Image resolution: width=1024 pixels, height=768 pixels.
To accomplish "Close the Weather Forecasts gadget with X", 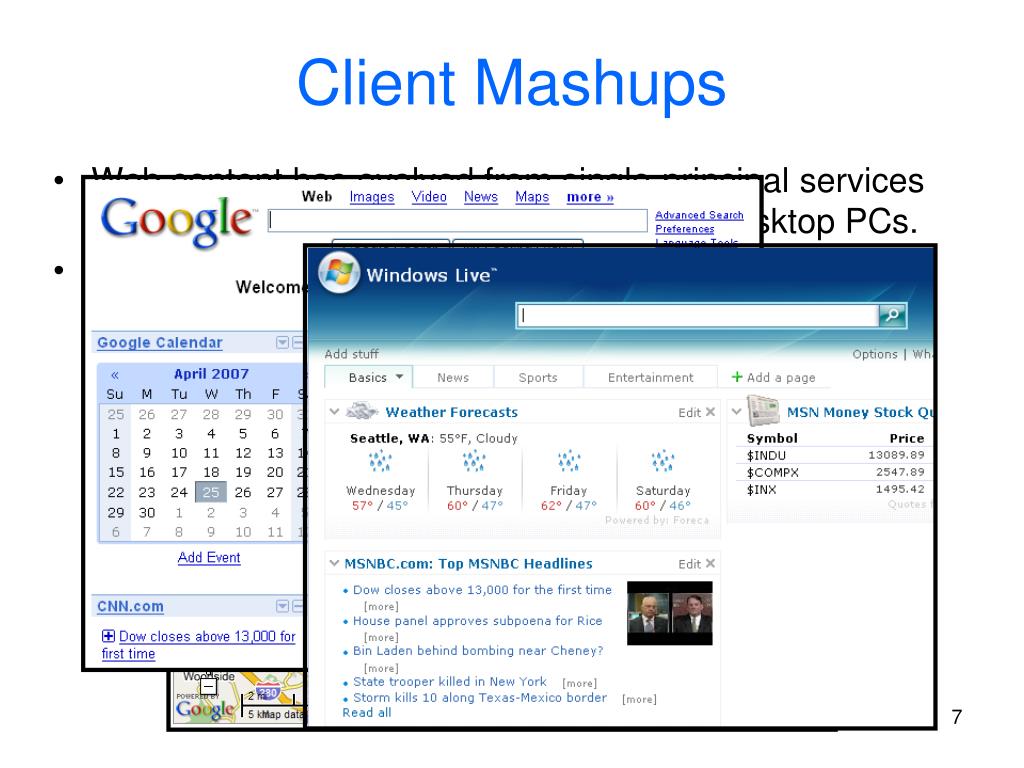I will point(711,412).
